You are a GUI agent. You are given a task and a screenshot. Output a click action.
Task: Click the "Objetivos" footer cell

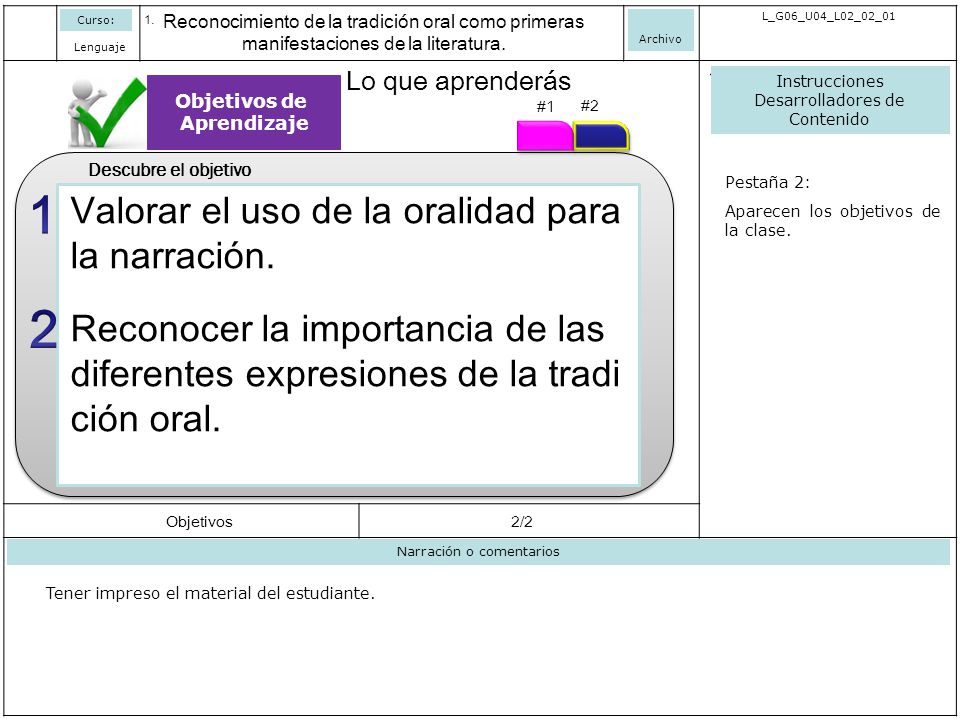click(181, 521)
